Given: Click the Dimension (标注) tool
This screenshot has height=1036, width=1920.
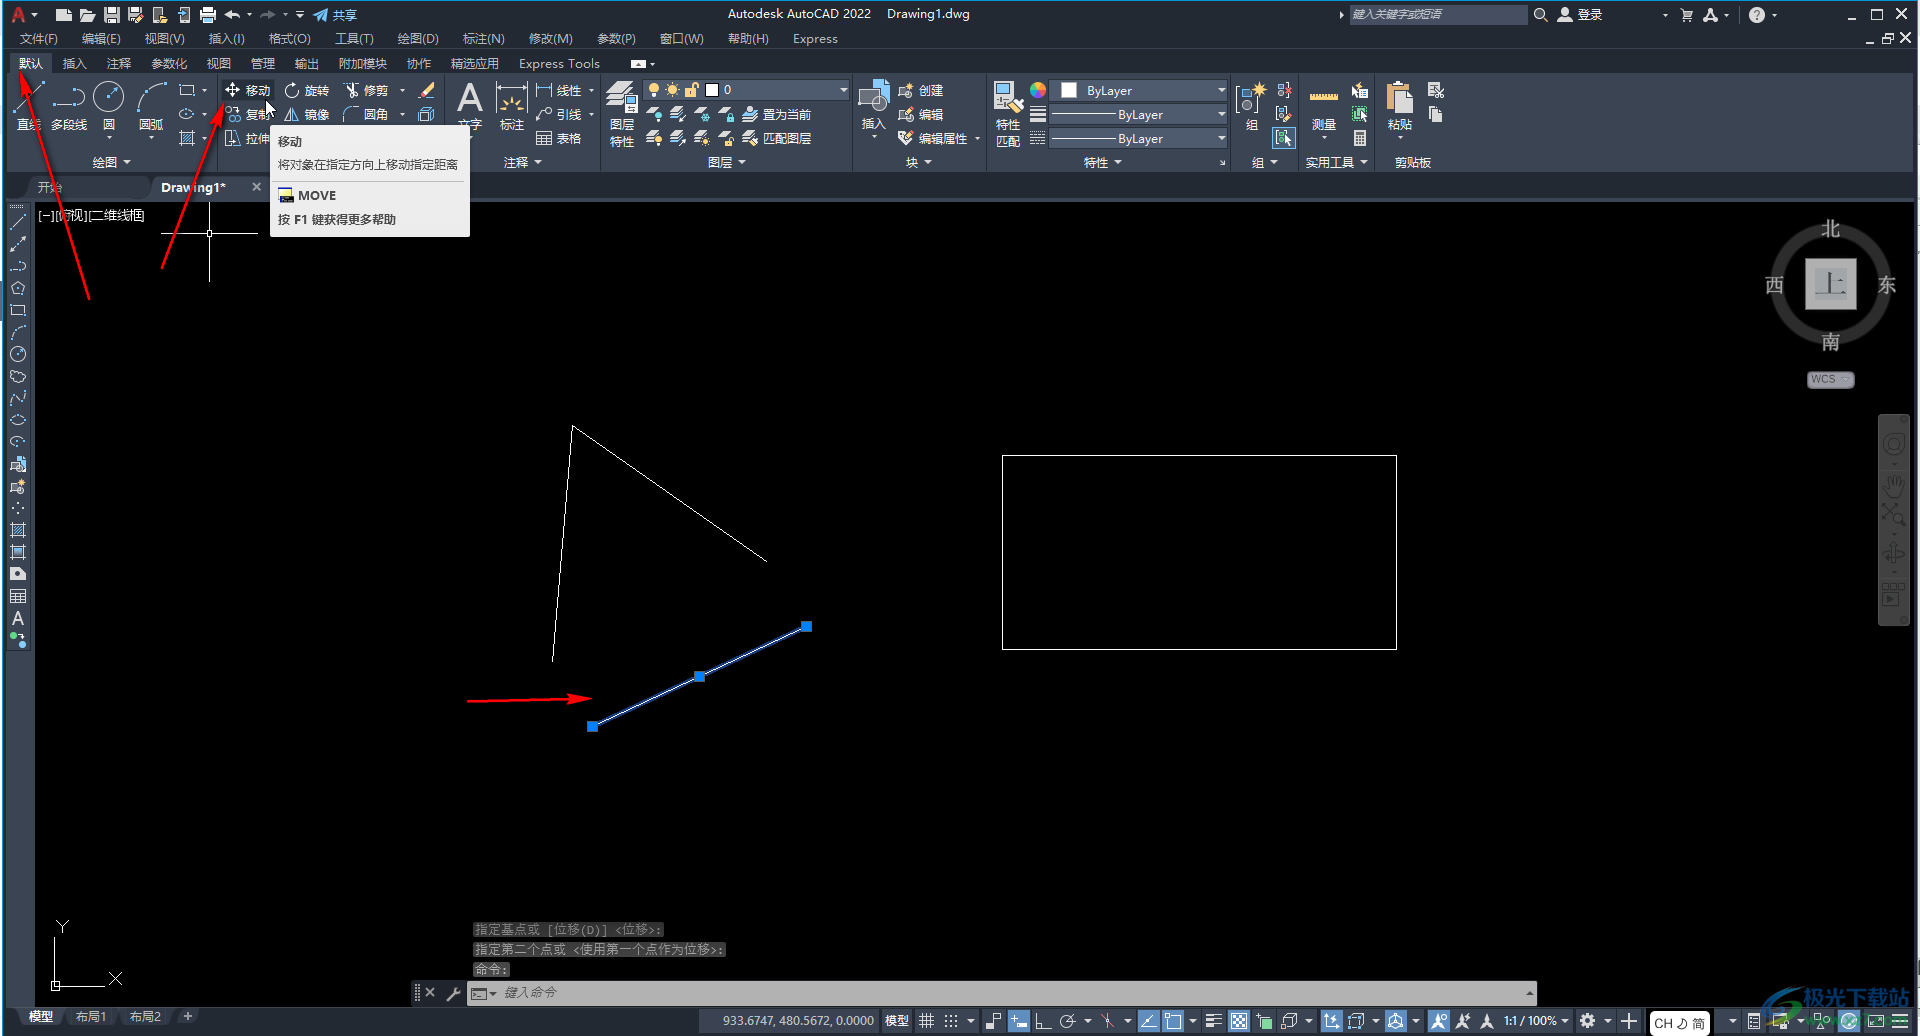Looking at the screenshot, I should (x=512, y=107).
